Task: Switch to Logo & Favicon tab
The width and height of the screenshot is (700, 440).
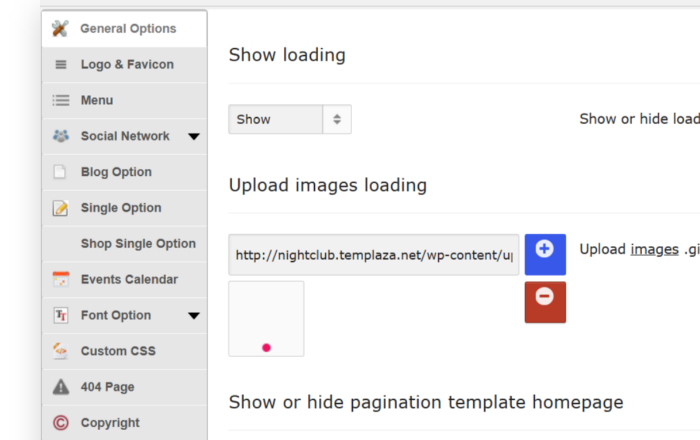Action: (124, 65)
